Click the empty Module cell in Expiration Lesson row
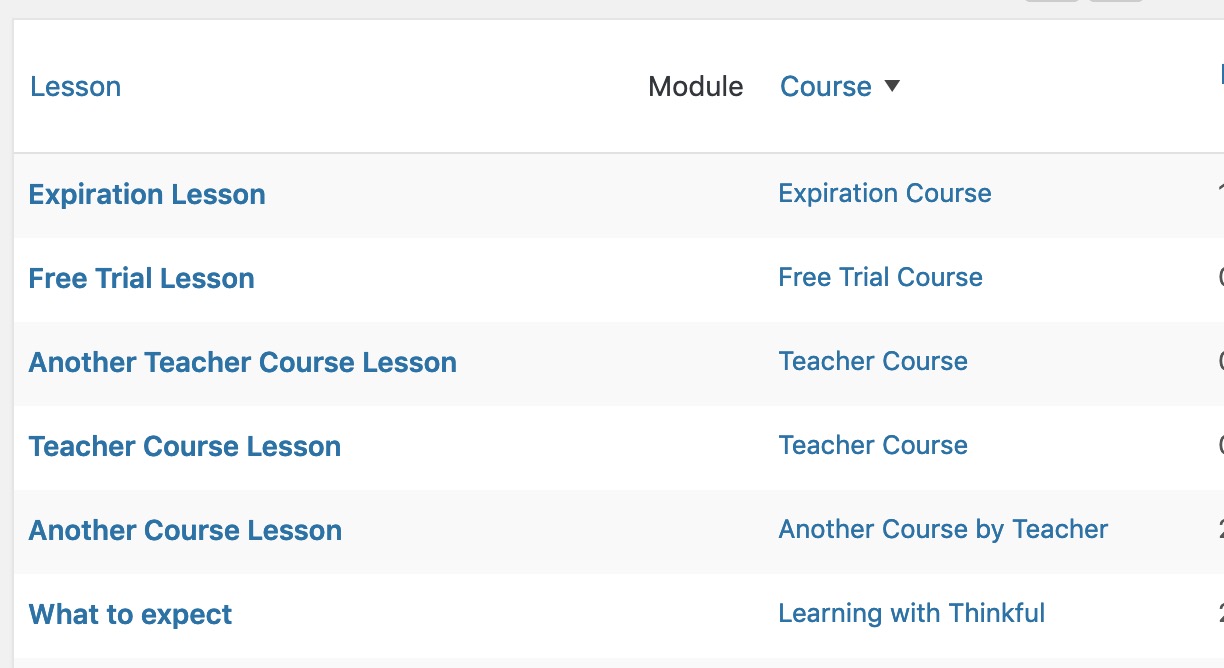Viewport: 1224px width, 668px height. coord(695,194)
